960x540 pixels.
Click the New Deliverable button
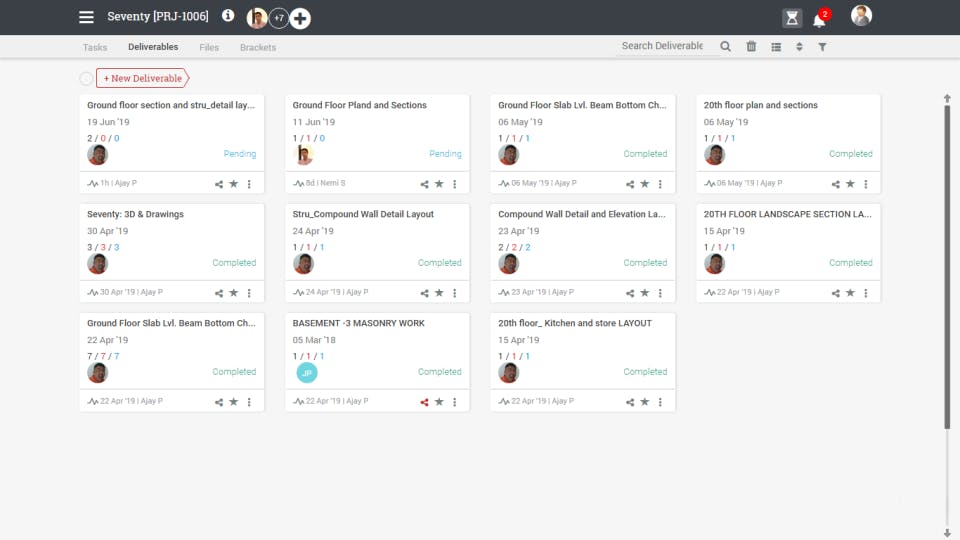(143, 78)
